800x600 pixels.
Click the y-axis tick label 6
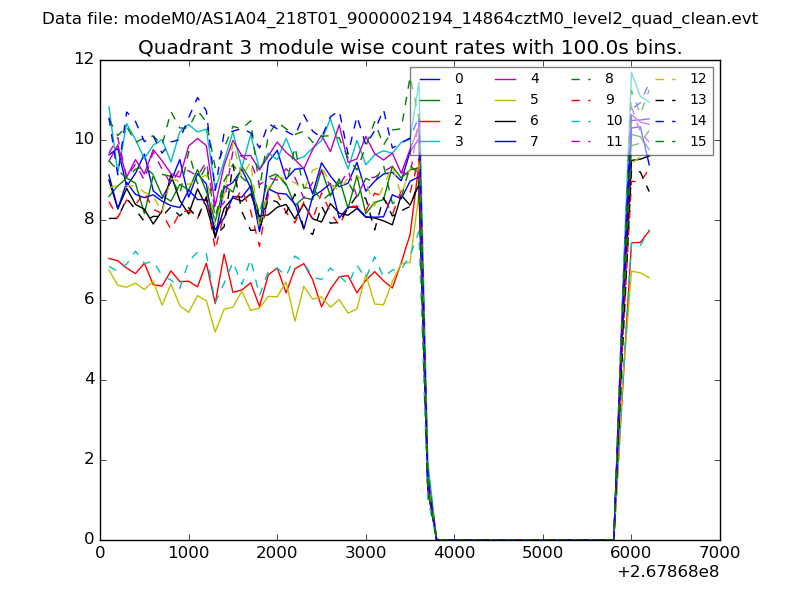(88, 300)
